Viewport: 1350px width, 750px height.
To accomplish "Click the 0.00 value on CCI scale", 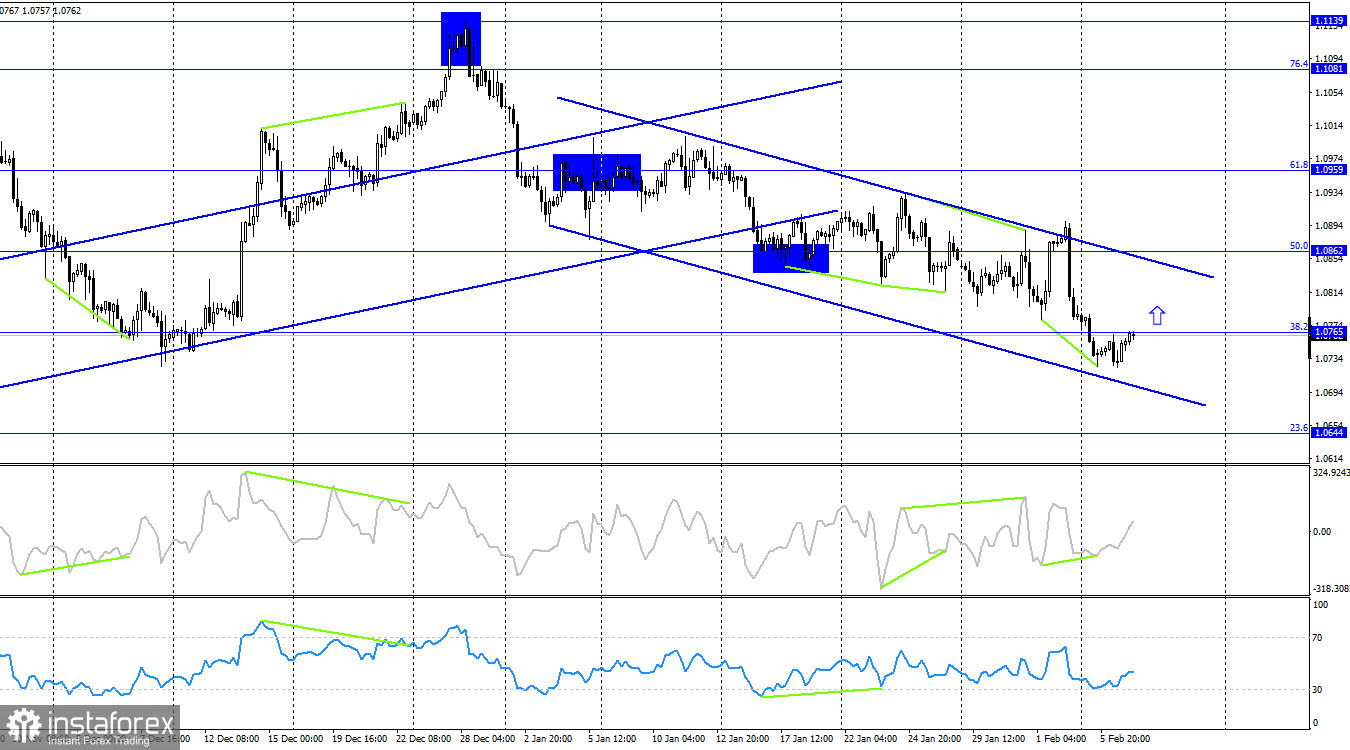I will pos(1322,531).
